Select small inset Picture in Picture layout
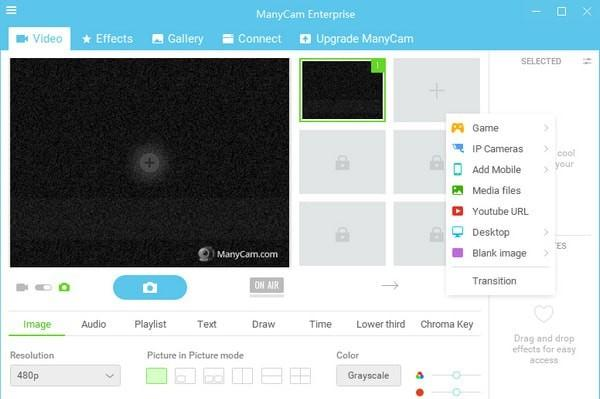This screenshot has height=399, width=600. tap(185, 376)
